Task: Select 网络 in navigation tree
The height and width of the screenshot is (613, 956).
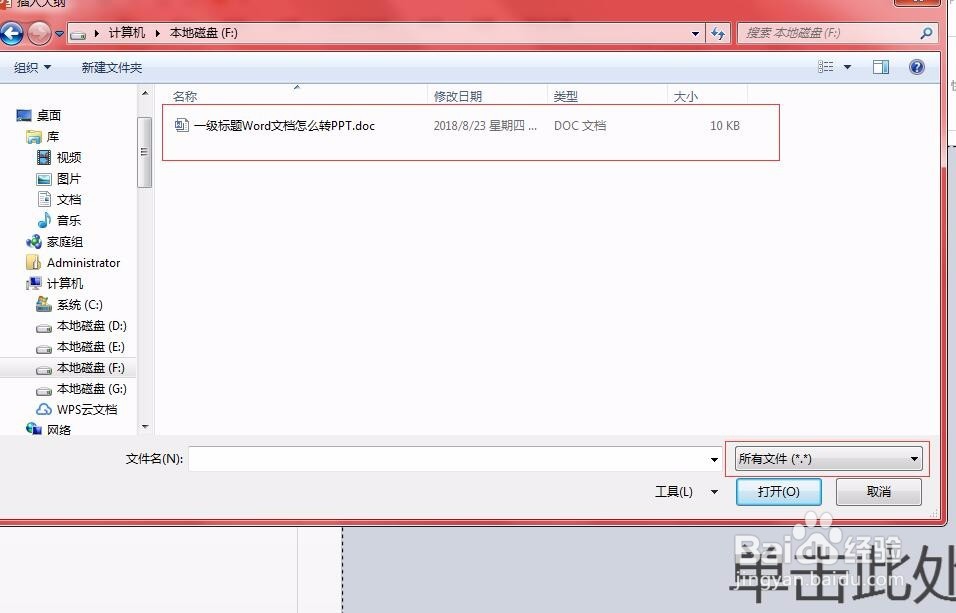Action: [x=59, y=429]
